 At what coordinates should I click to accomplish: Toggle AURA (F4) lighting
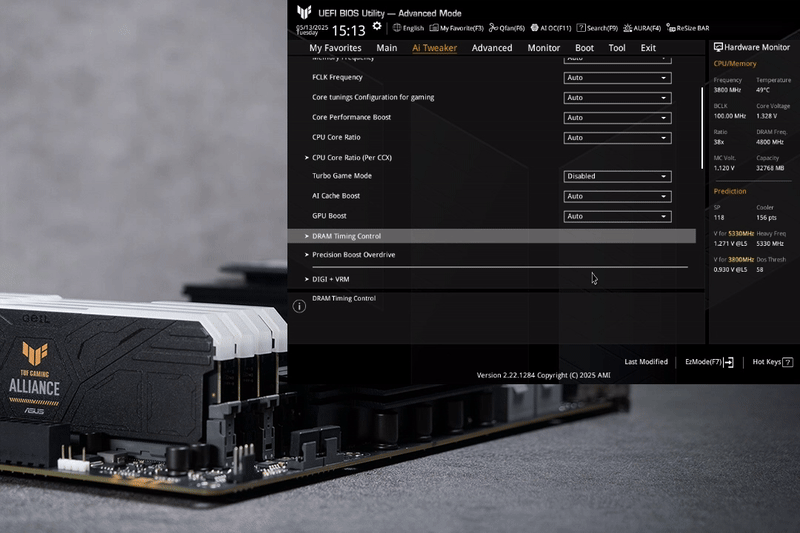(x=642, y=28)
